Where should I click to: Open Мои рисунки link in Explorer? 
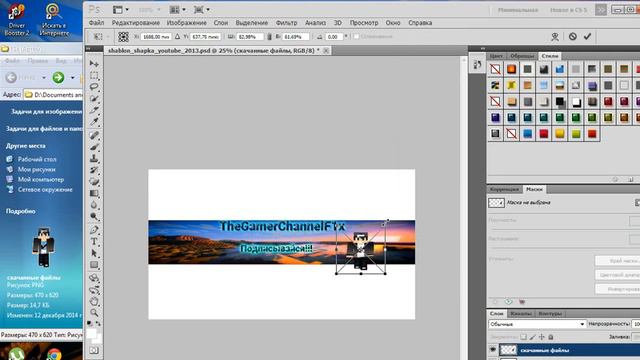click(36, 169)
